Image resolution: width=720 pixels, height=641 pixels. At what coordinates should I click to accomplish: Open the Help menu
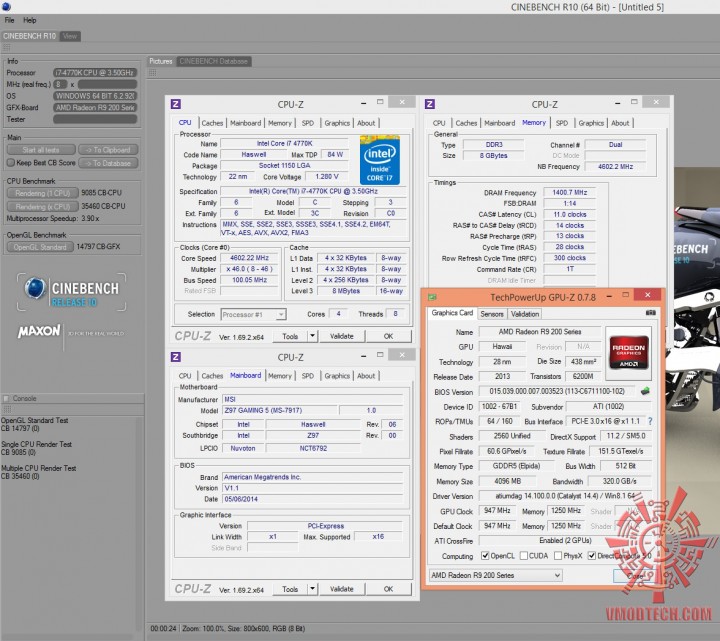30,20
